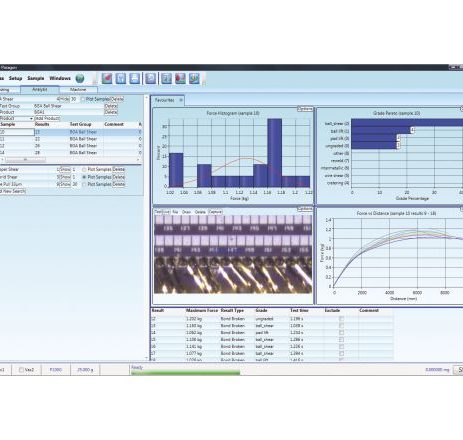Click the Add Product button

coord(47,118)
